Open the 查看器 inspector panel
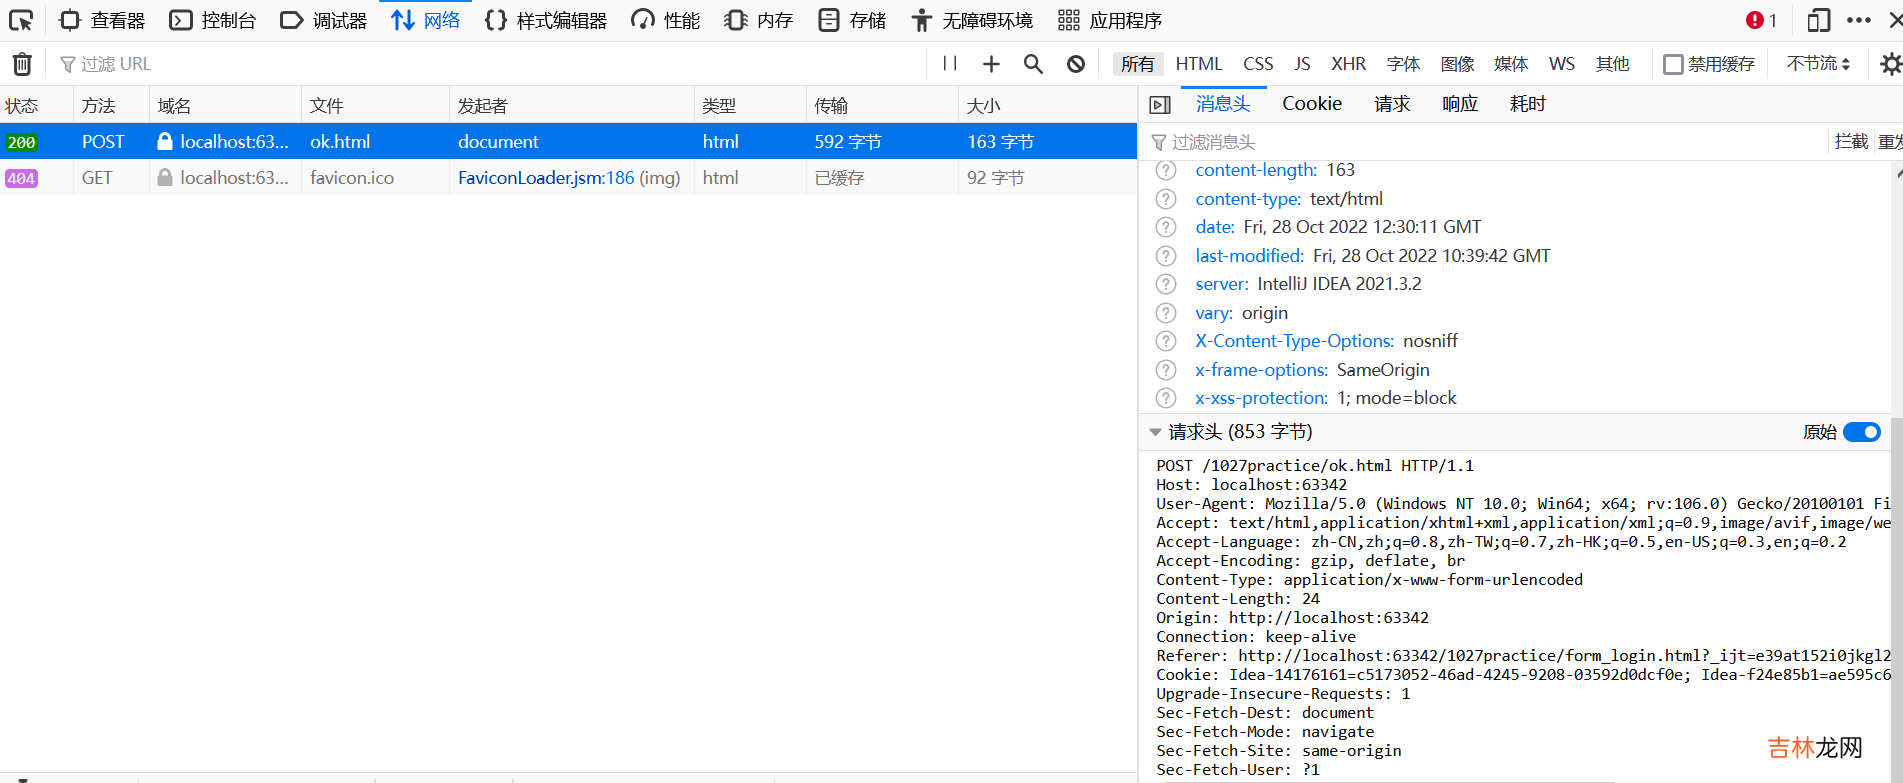The image size is (1903, 783). click(102, 20)
